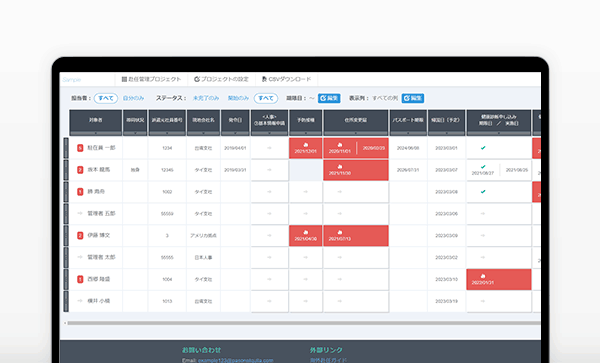Click return date 2023/03/10
The width and height of the screenshot is (600, 363).
coord(446,280)
